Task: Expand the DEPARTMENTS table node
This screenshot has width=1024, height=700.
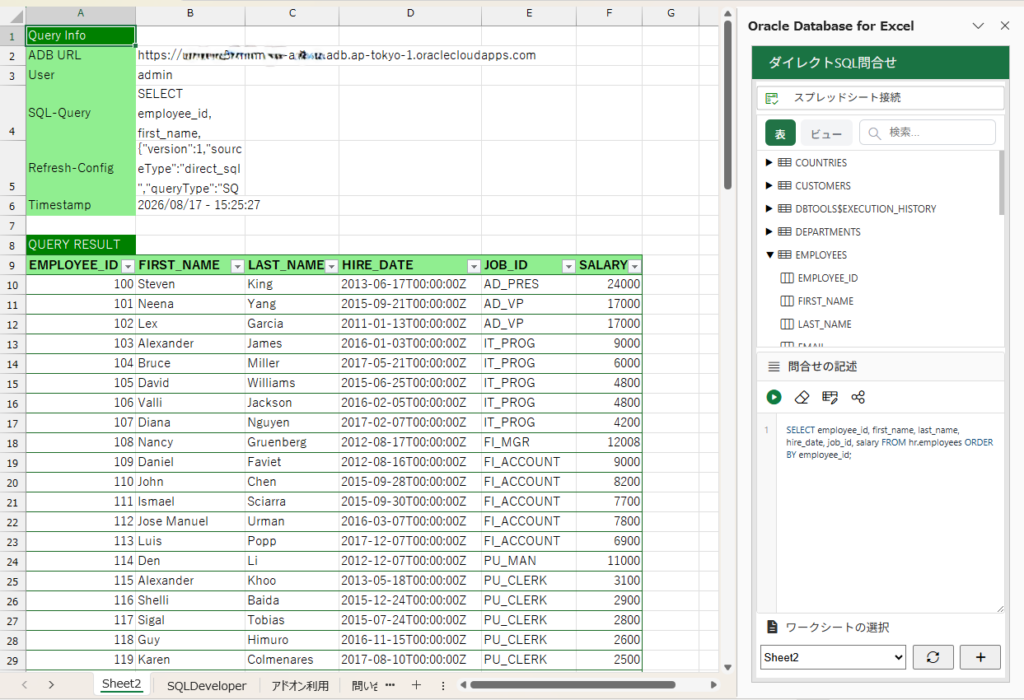Action: [769, 232]
